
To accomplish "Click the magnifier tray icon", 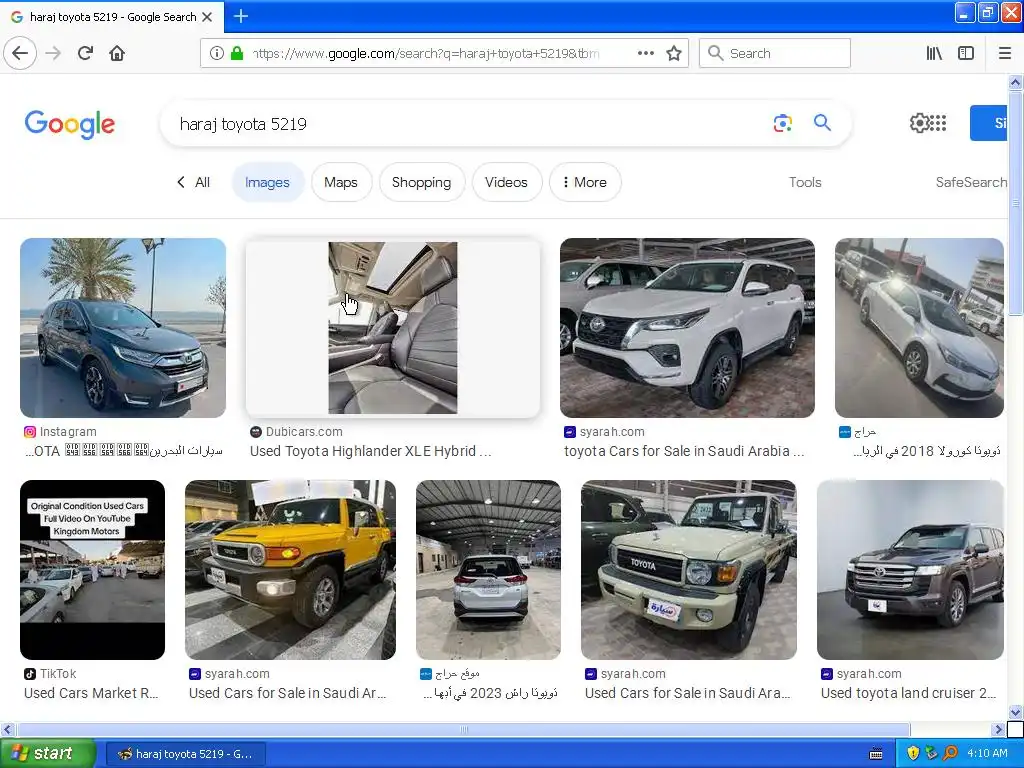I will click(950, 754).
